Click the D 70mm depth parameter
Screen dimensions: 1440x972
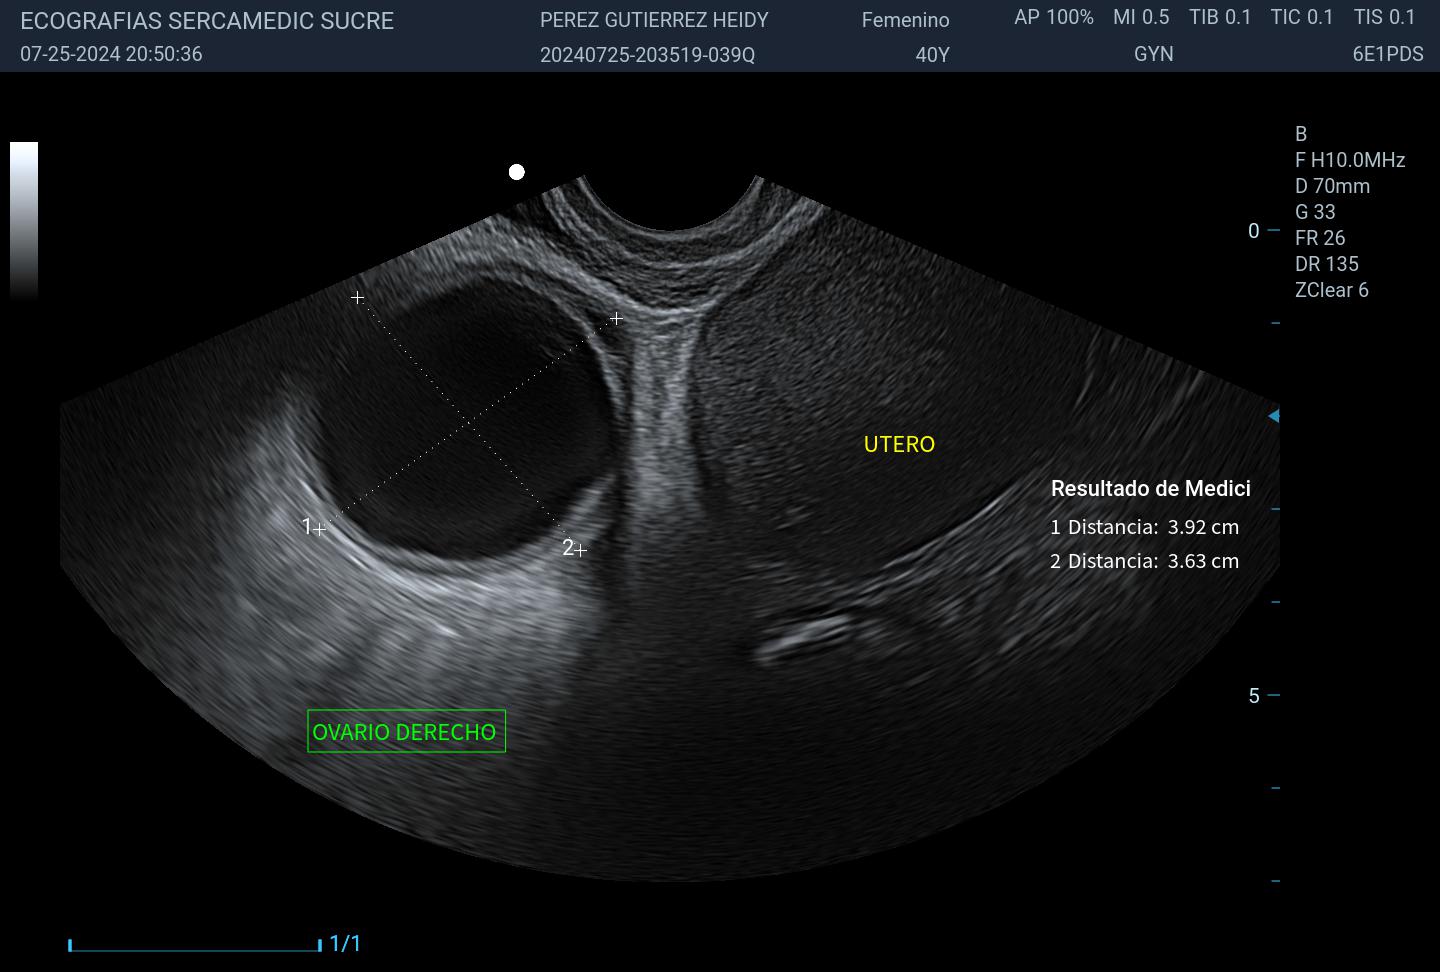click(1332, 186)
